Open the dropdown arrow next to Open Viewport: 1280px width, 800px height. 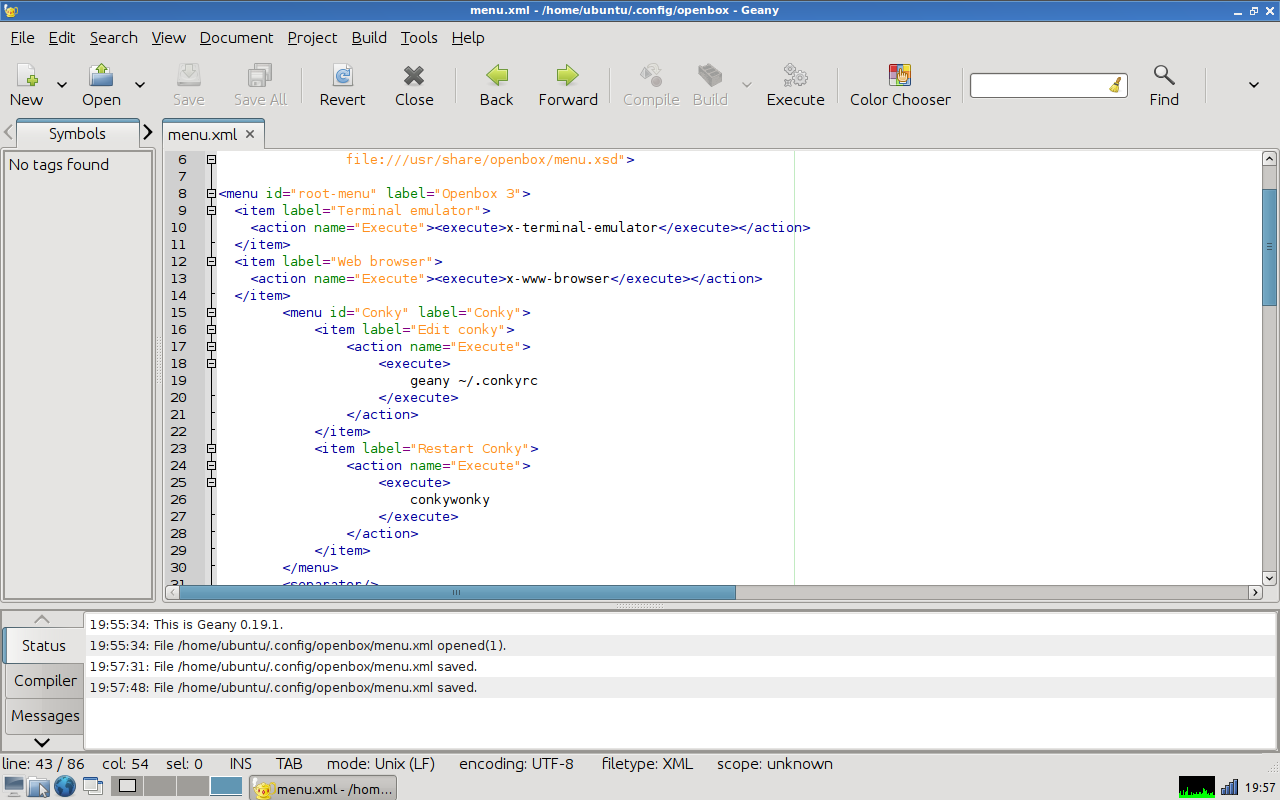click(140, 85)
